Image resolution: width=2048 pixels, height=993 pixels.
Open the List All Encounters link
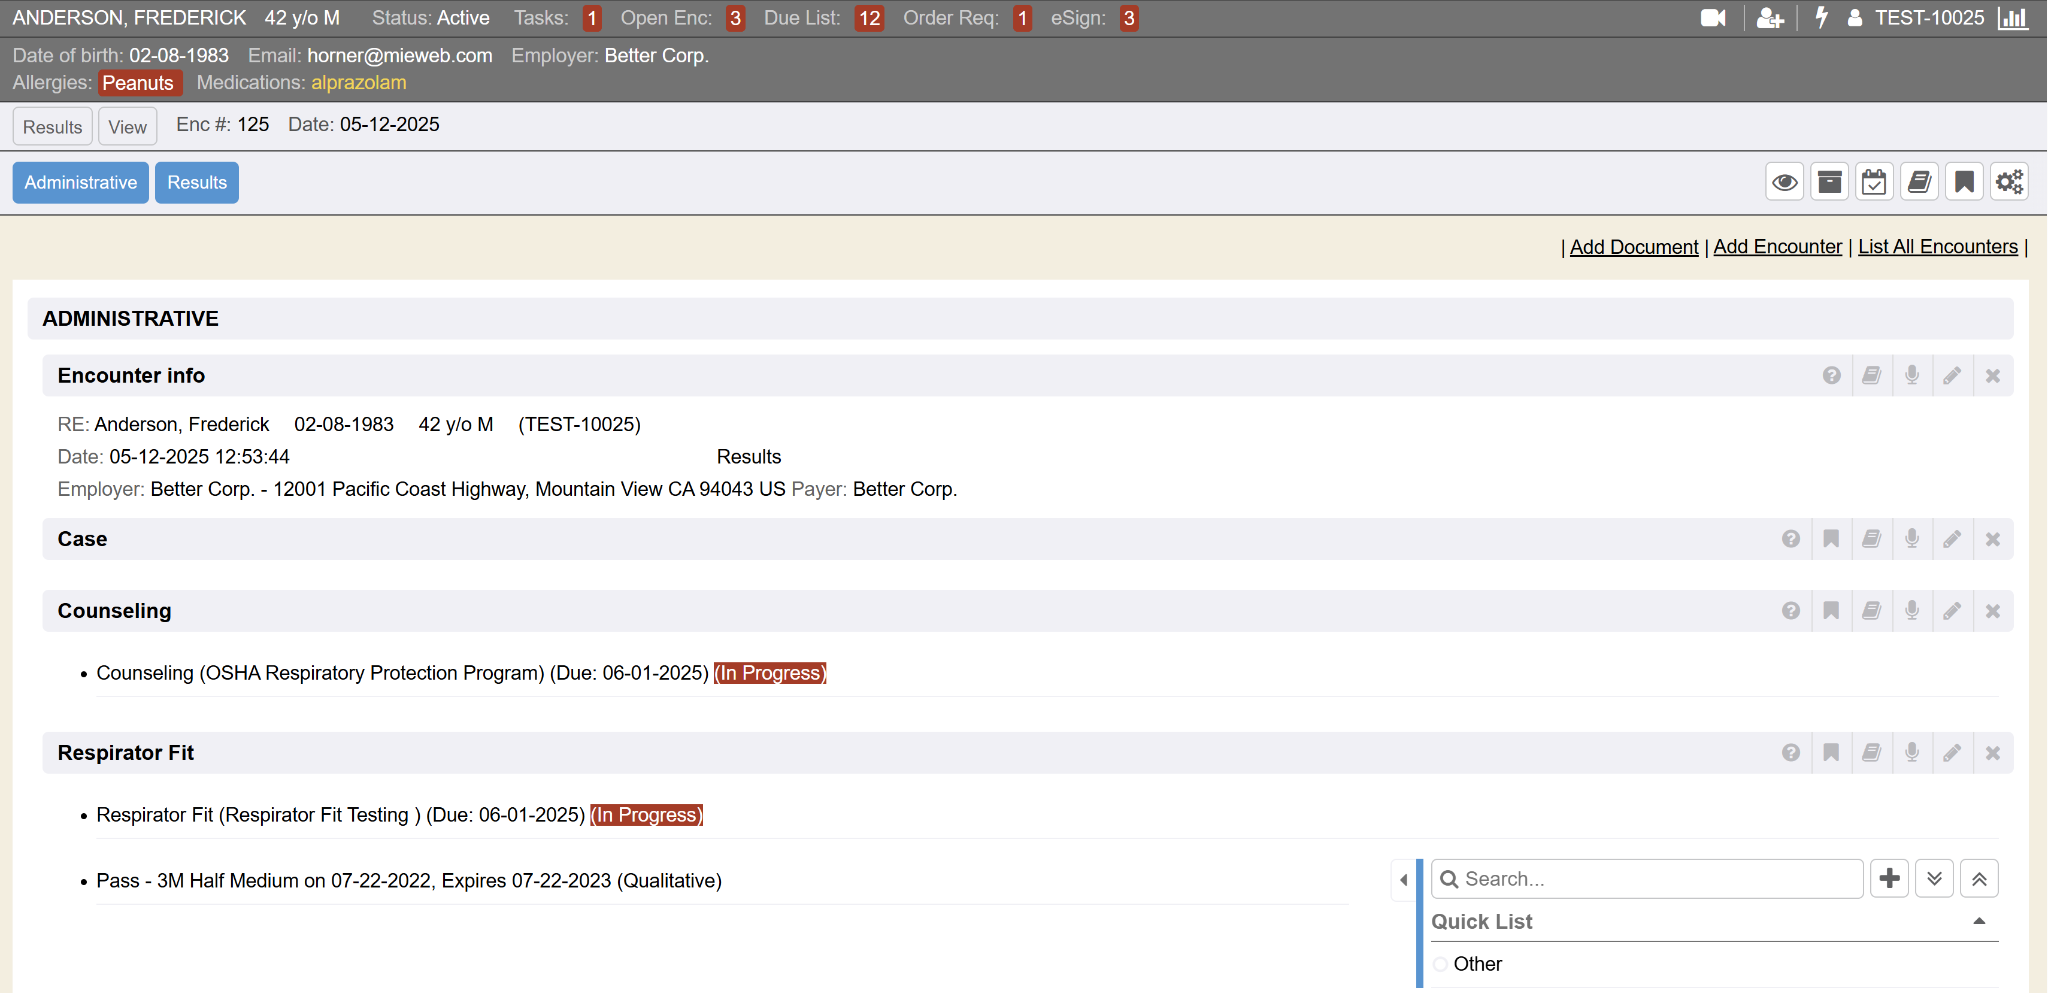1937,247
